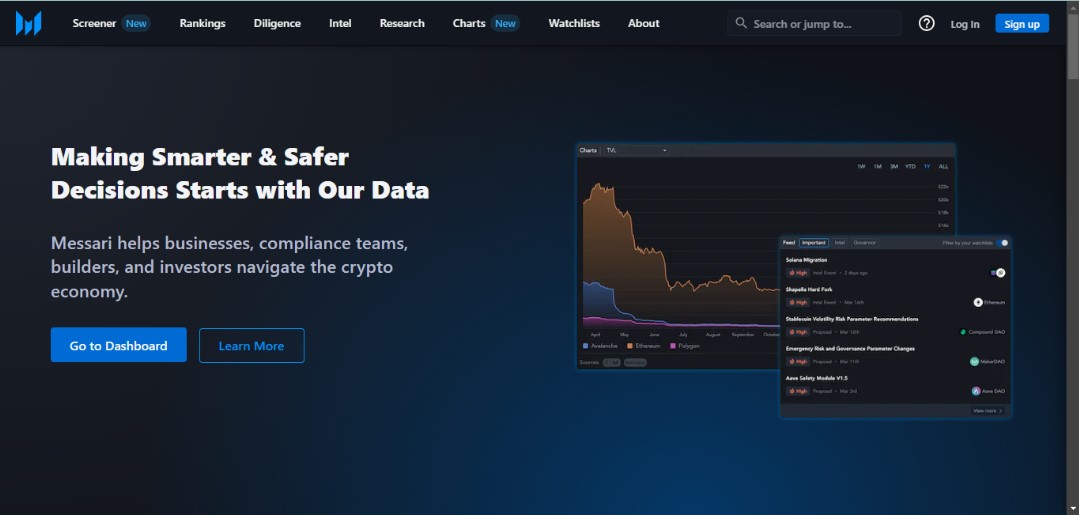Screen dimensions: 1079x515
Task: Select the Important feed tab
Action: coord(814,243)
